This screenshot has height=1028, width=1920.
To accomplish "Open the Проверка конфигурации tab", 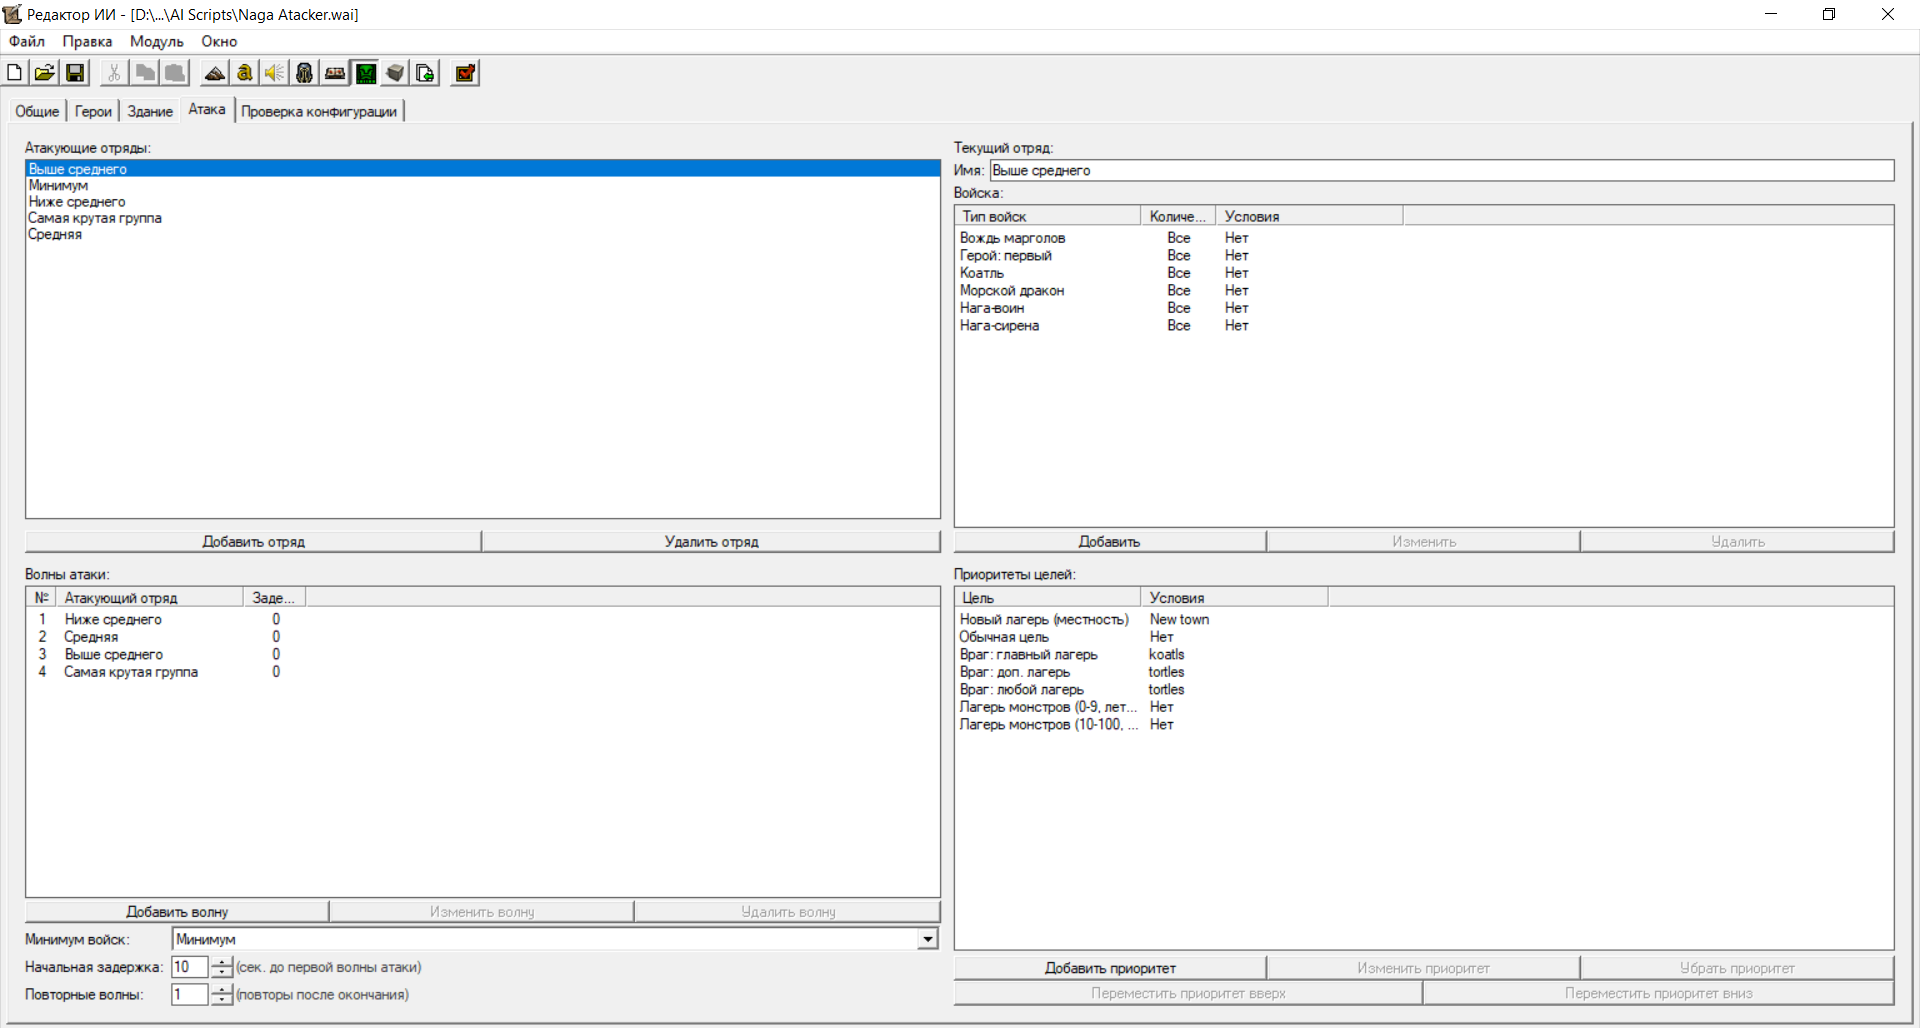I will 319,111.
